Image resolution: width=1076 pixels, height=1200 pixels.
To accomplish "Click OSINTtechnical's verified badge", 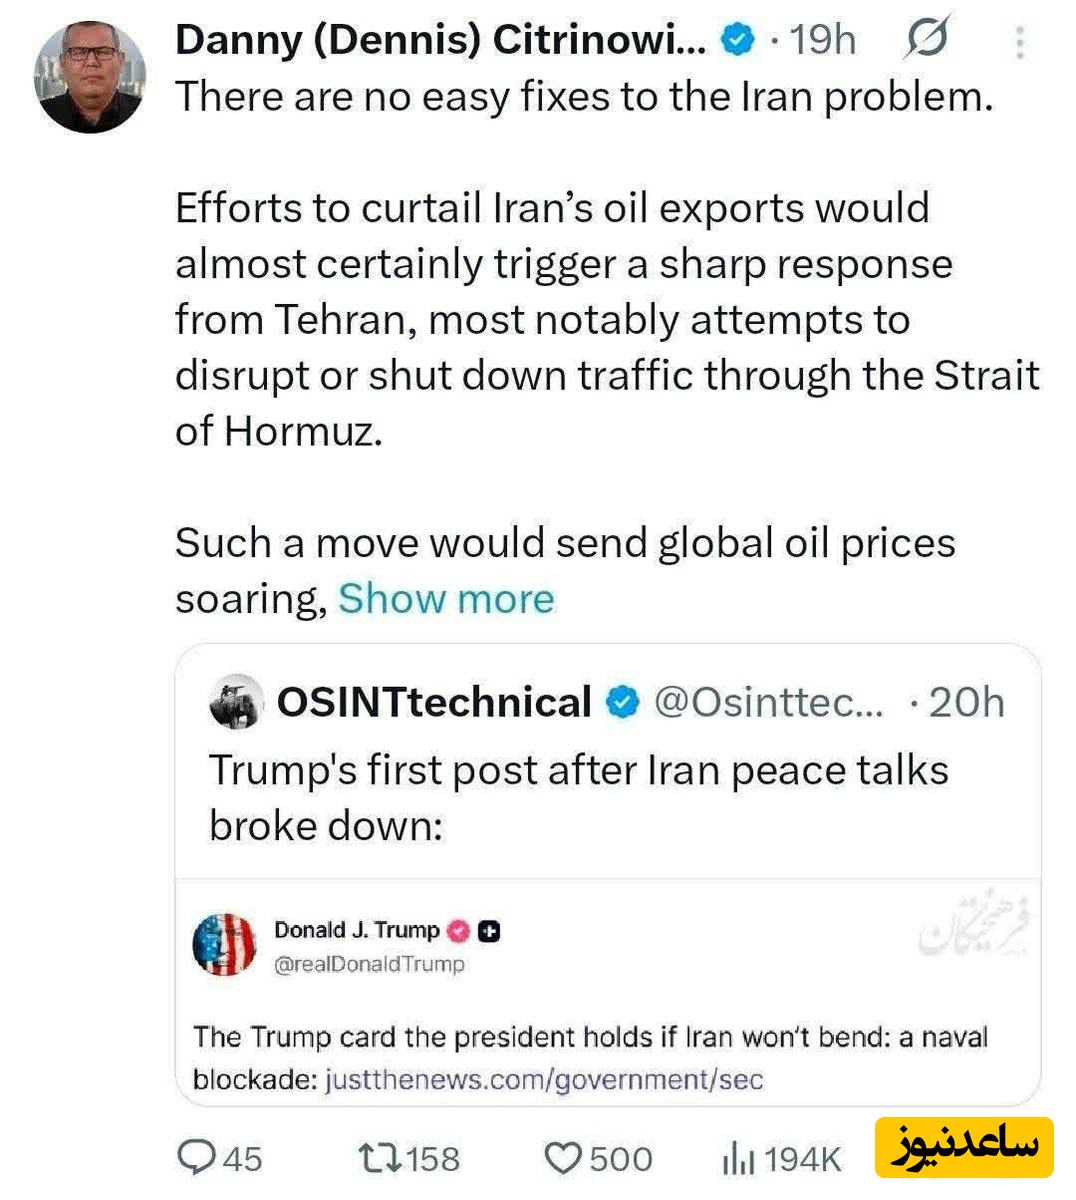I will click(x=623, y=702).
